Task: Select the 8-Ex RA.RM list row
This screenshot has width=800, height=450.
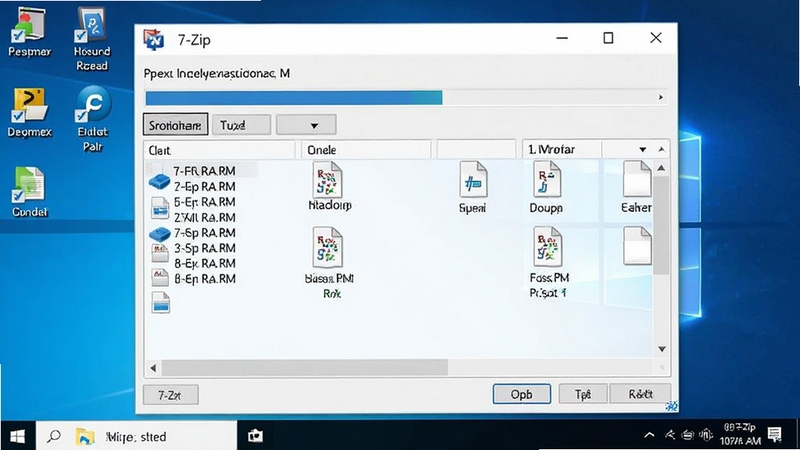Action: tap(204, 263)
